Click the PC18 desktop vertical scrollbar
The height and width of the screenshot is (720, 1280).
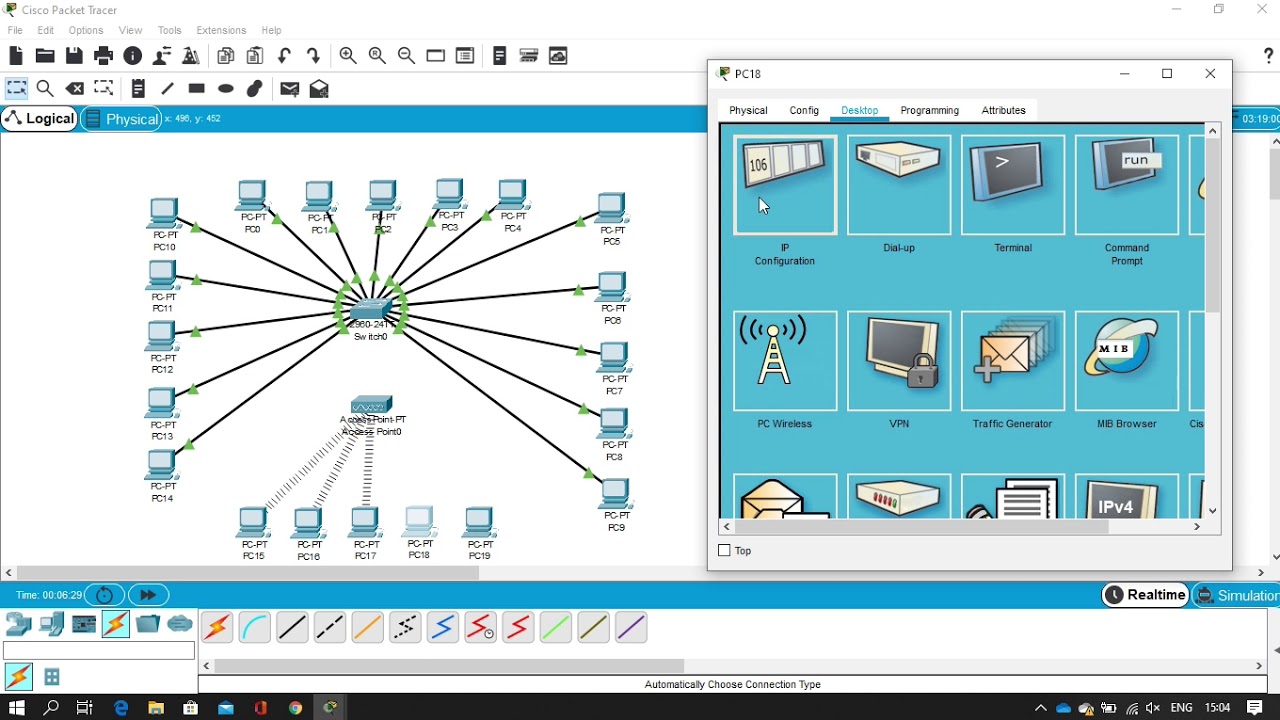tap(1213, 226)
